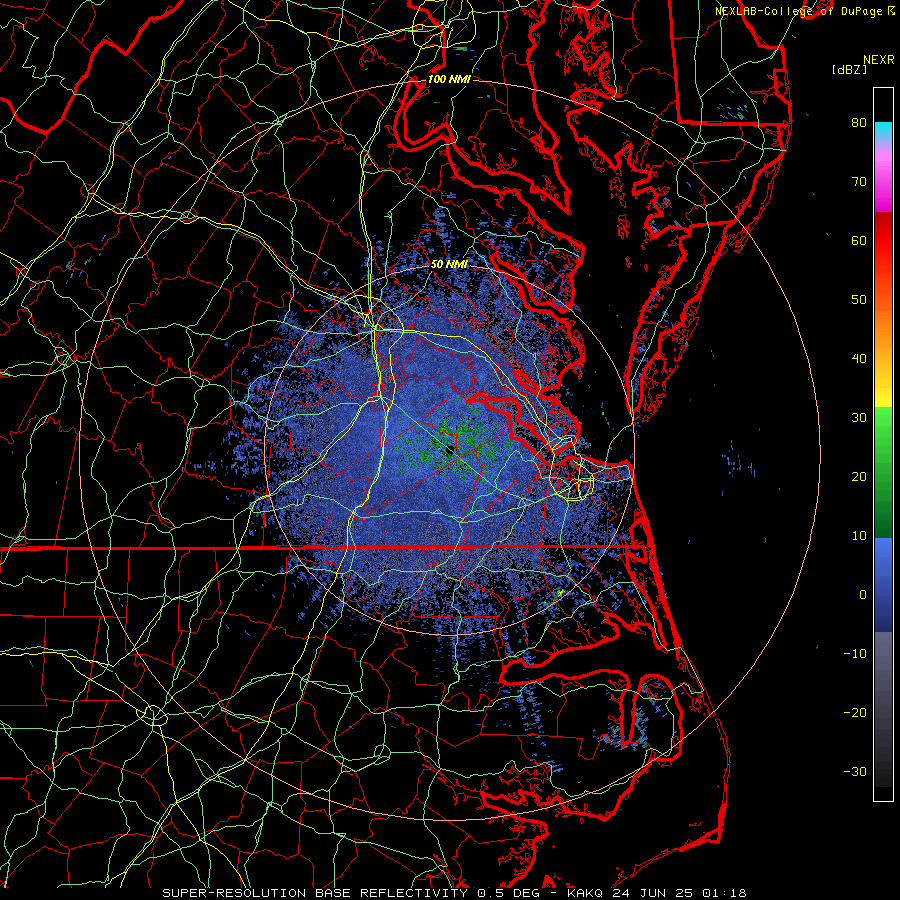The height and width of the screenshot is (900, 900).
Task: Click the KAKQ station identifier in caption
Action: coord(584,893)
